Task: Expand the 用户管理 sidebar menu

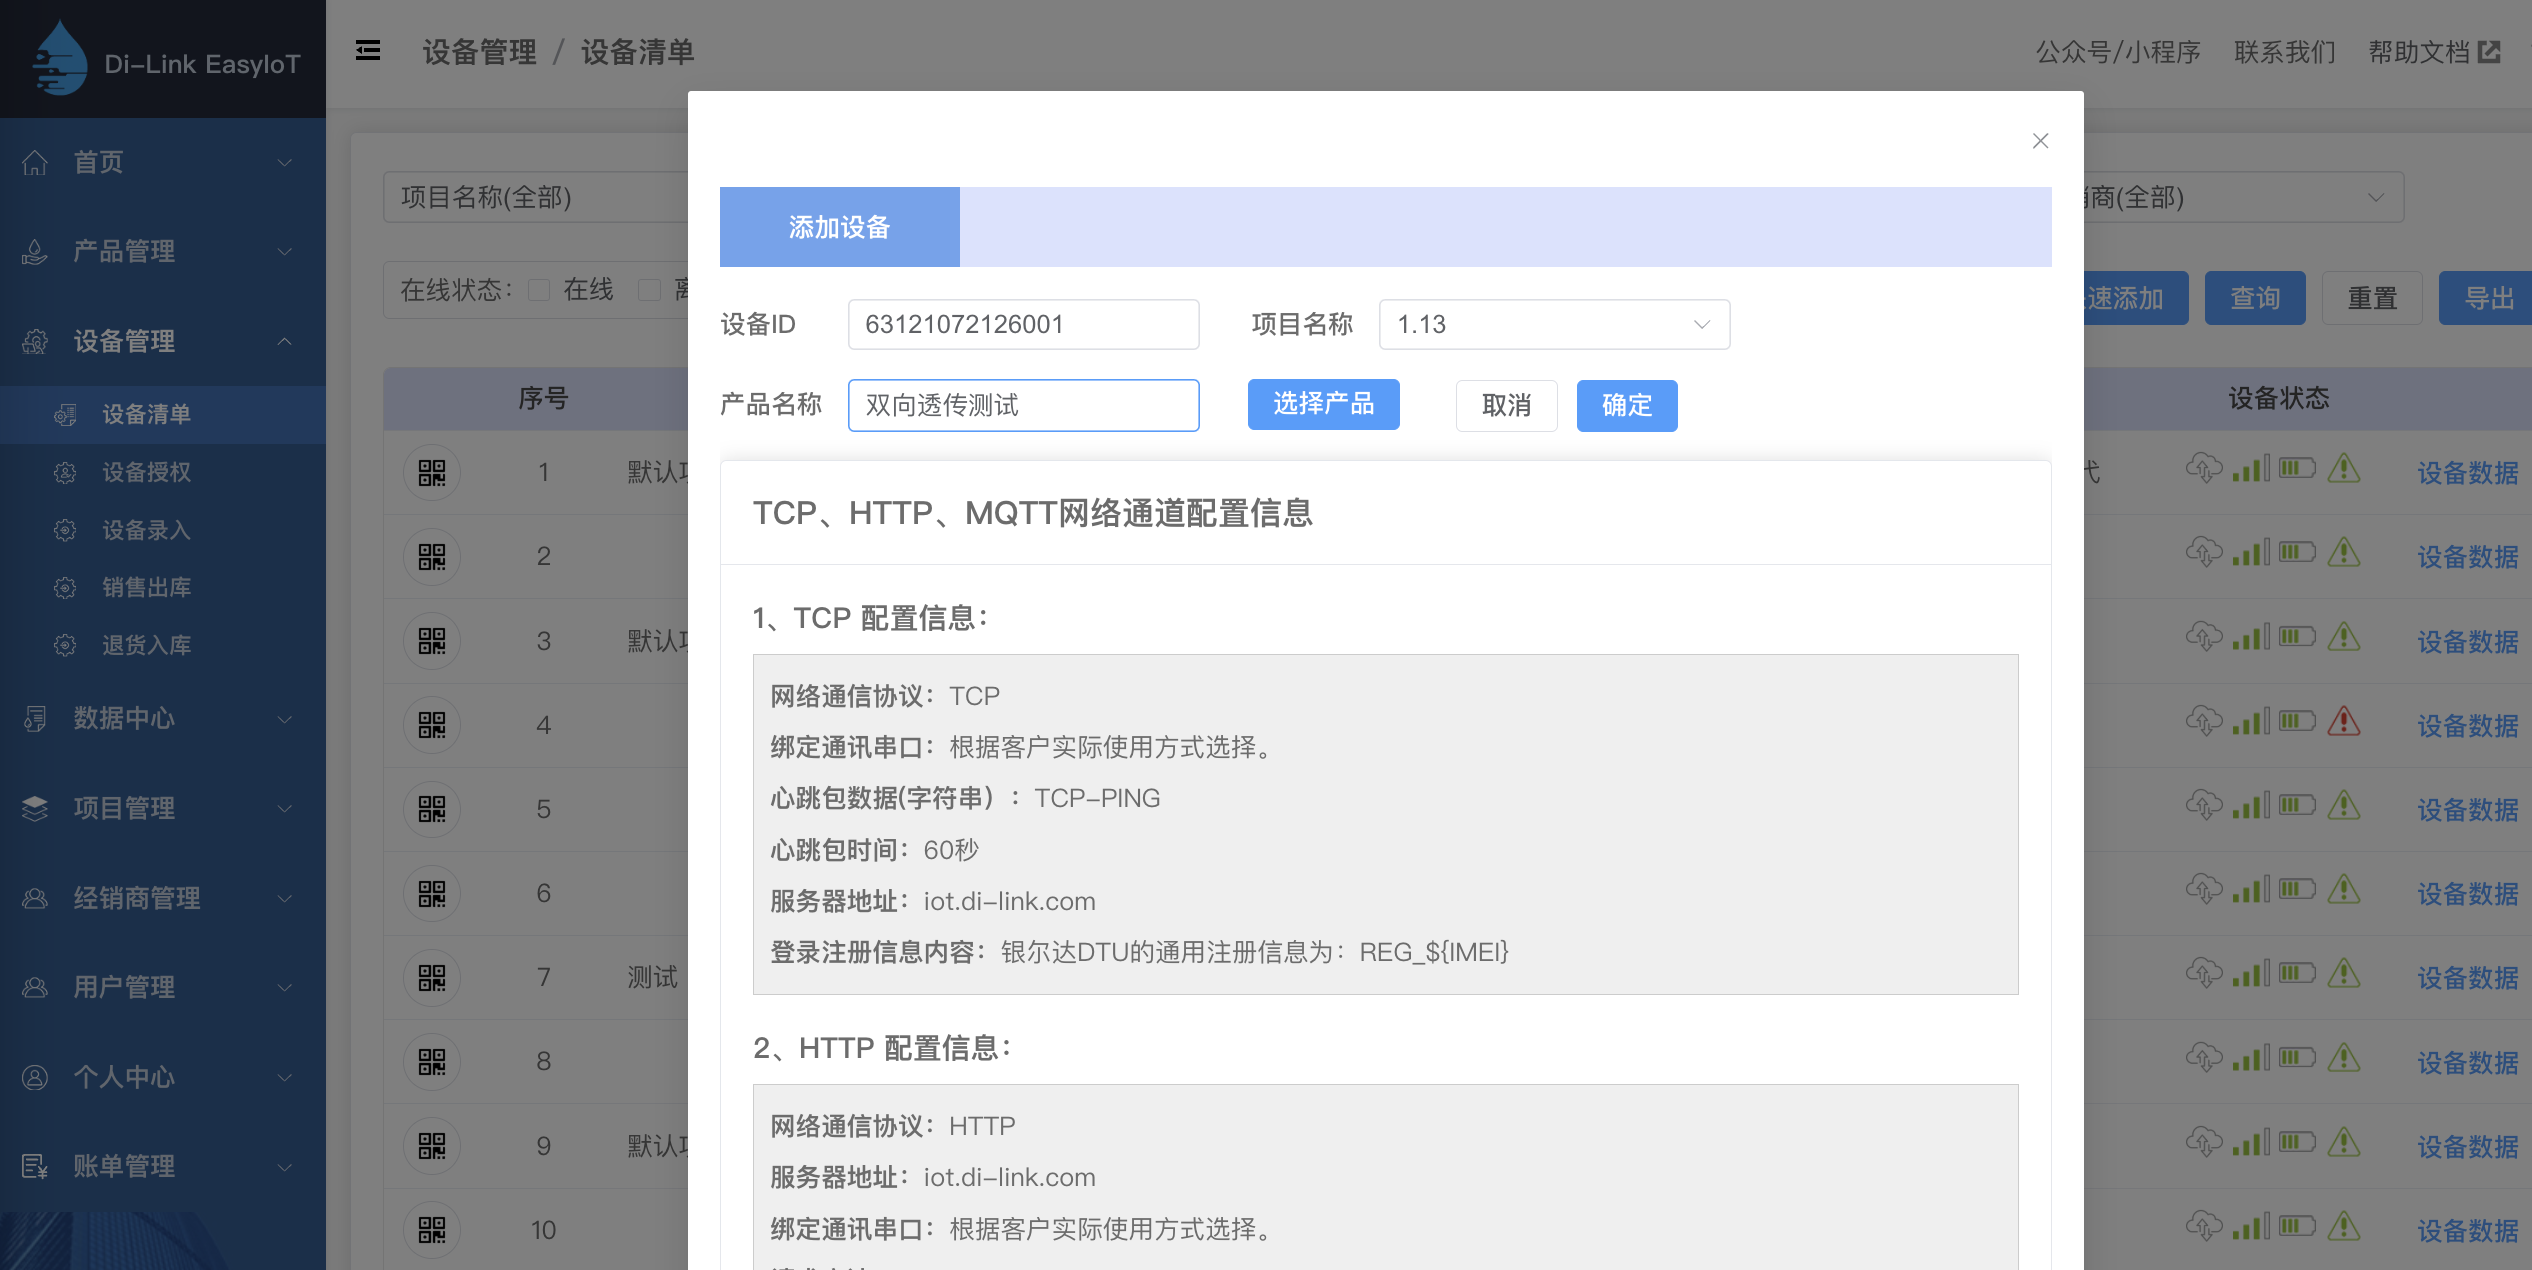Action: tap(163, 987)
